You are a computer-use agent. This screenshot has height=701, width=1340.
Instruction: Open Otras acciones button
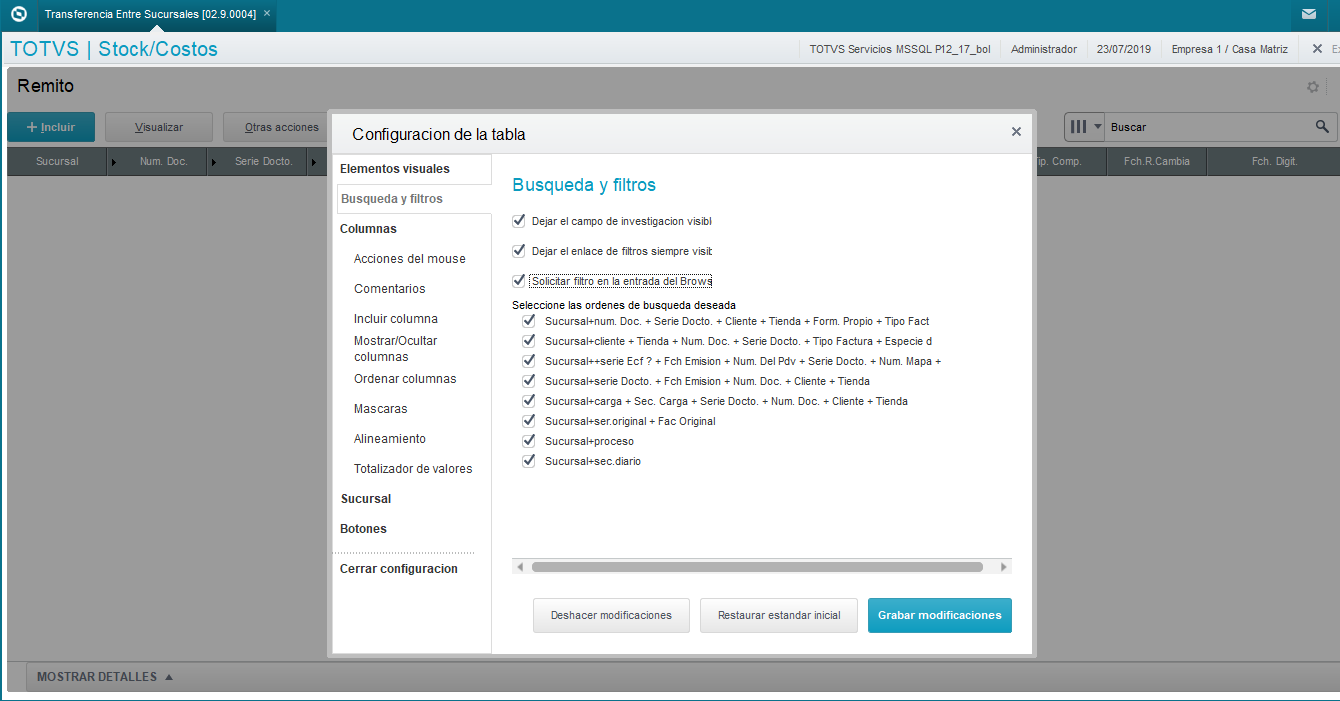277,127
